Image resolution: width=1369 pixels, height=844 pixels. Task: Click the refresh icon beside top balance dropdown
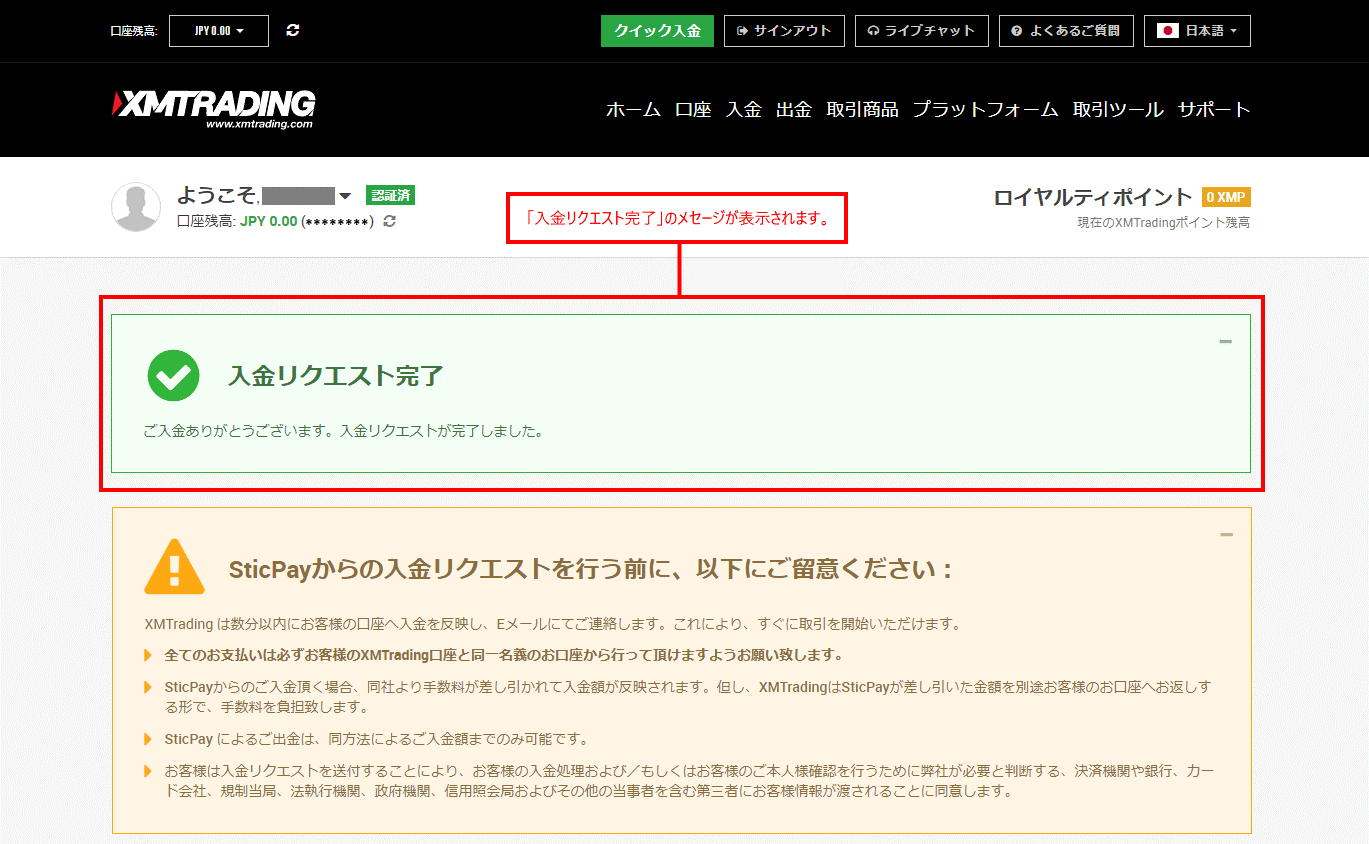292,31
